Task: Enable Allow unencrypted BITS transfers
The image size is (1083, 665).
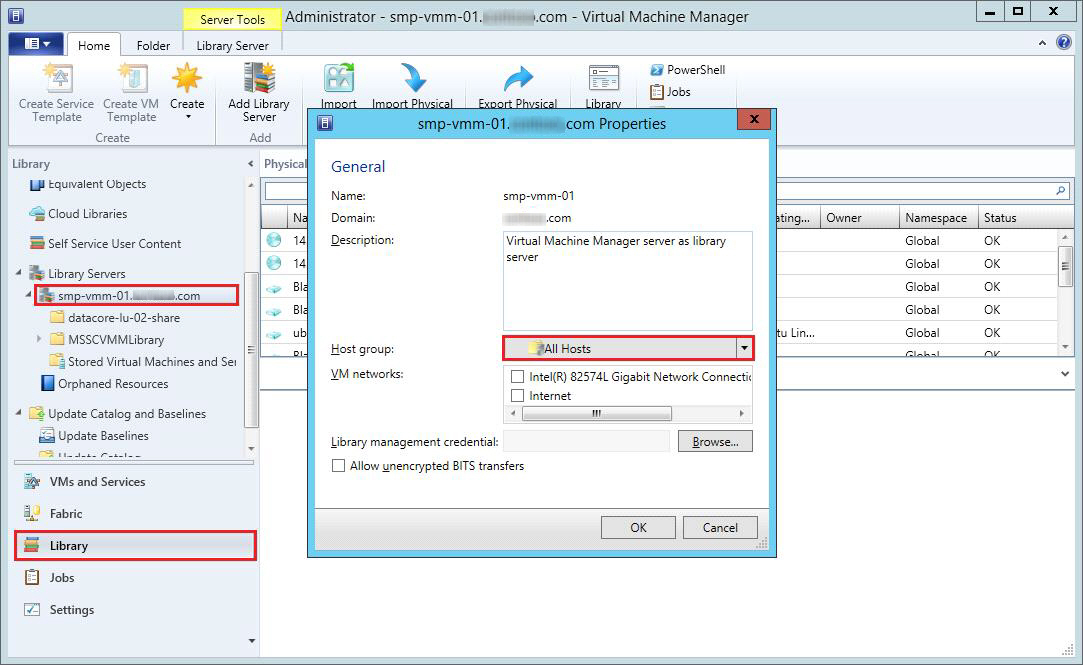Action: click(x=339, y=466)
